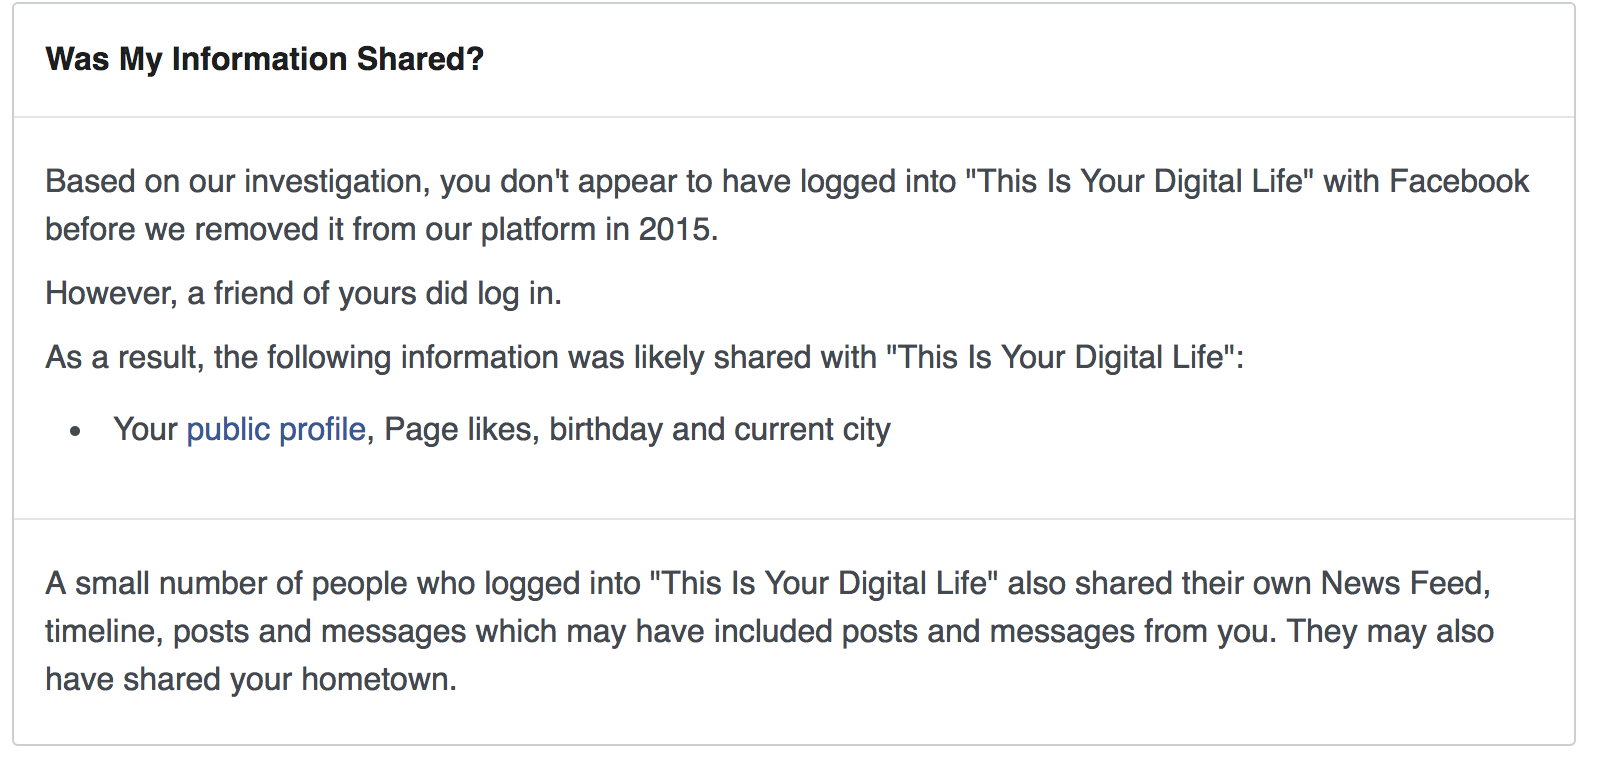Click the word "Your" beginning the bullet item
This screenshot has width=1598, height=772.
(x=145, y=430)
